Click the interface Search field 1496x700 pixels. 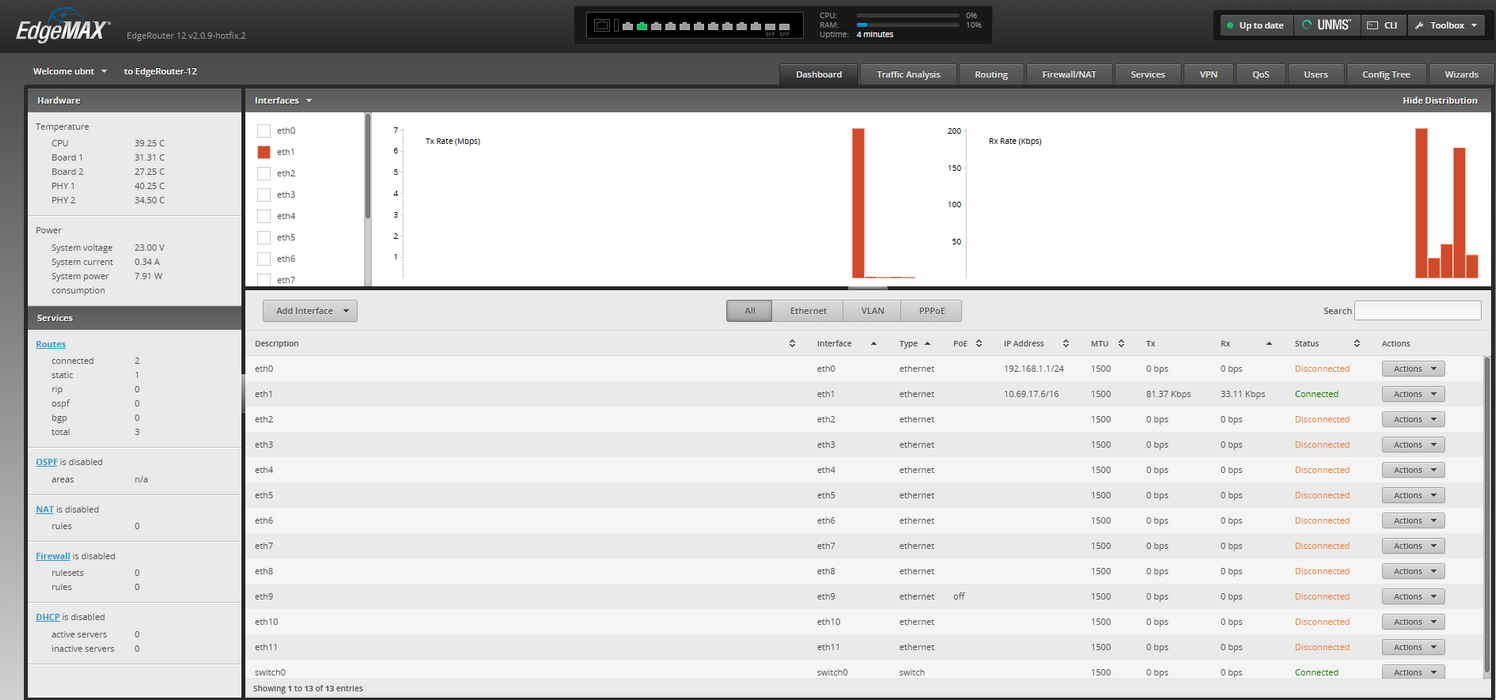(x=1417, y=311)
